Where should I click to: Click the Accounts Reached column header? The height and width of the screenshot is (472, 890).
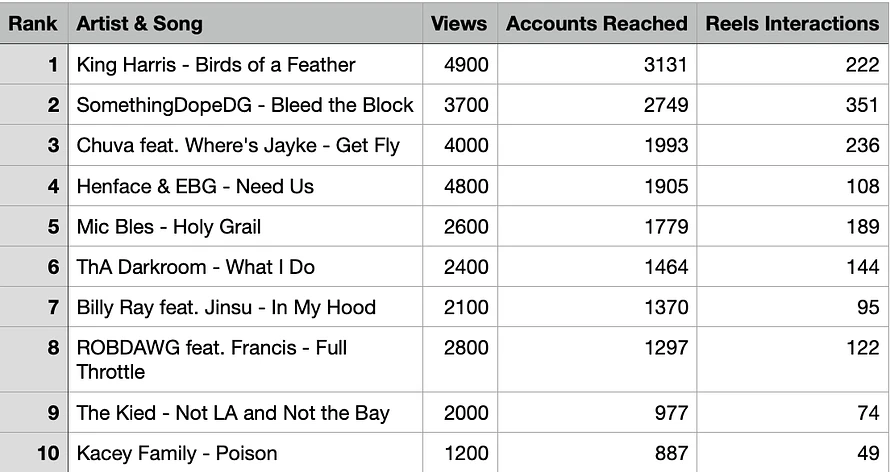pos(597,23)
